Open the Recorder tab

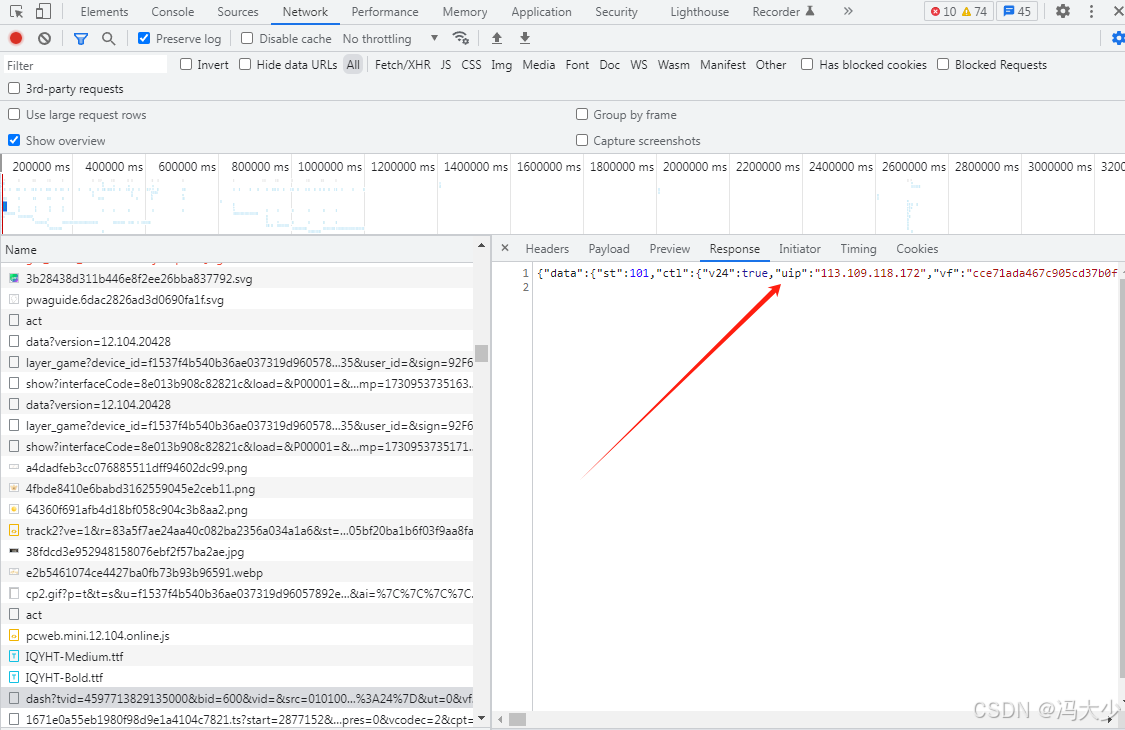point(783,11)
